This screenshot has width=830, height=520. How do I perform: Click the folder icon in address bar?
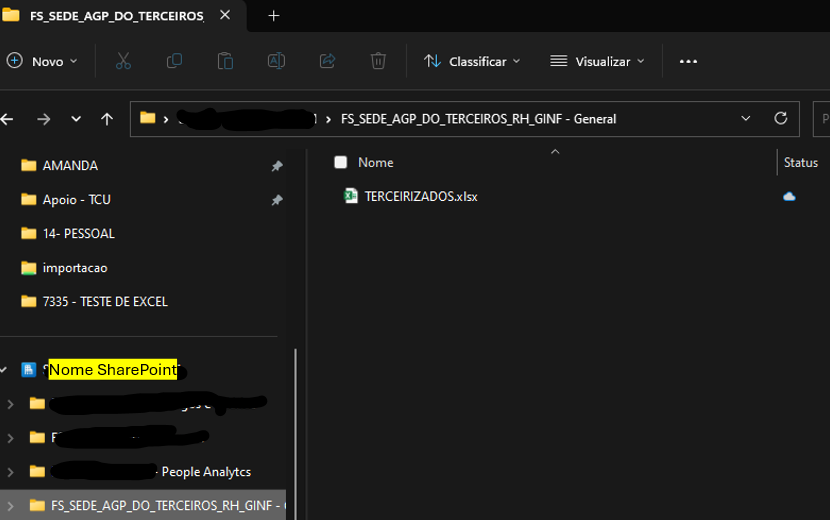coord(148,118)
